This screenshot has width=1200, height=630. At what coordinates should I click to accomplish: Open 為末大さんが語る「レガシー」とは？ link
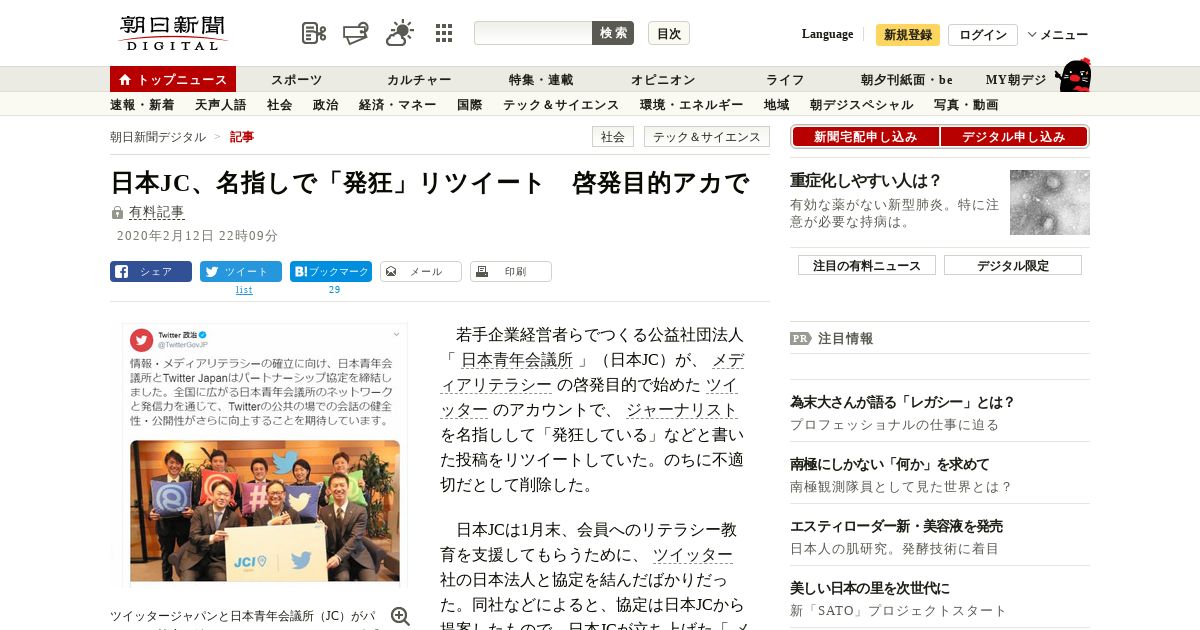tap(903, 402)
